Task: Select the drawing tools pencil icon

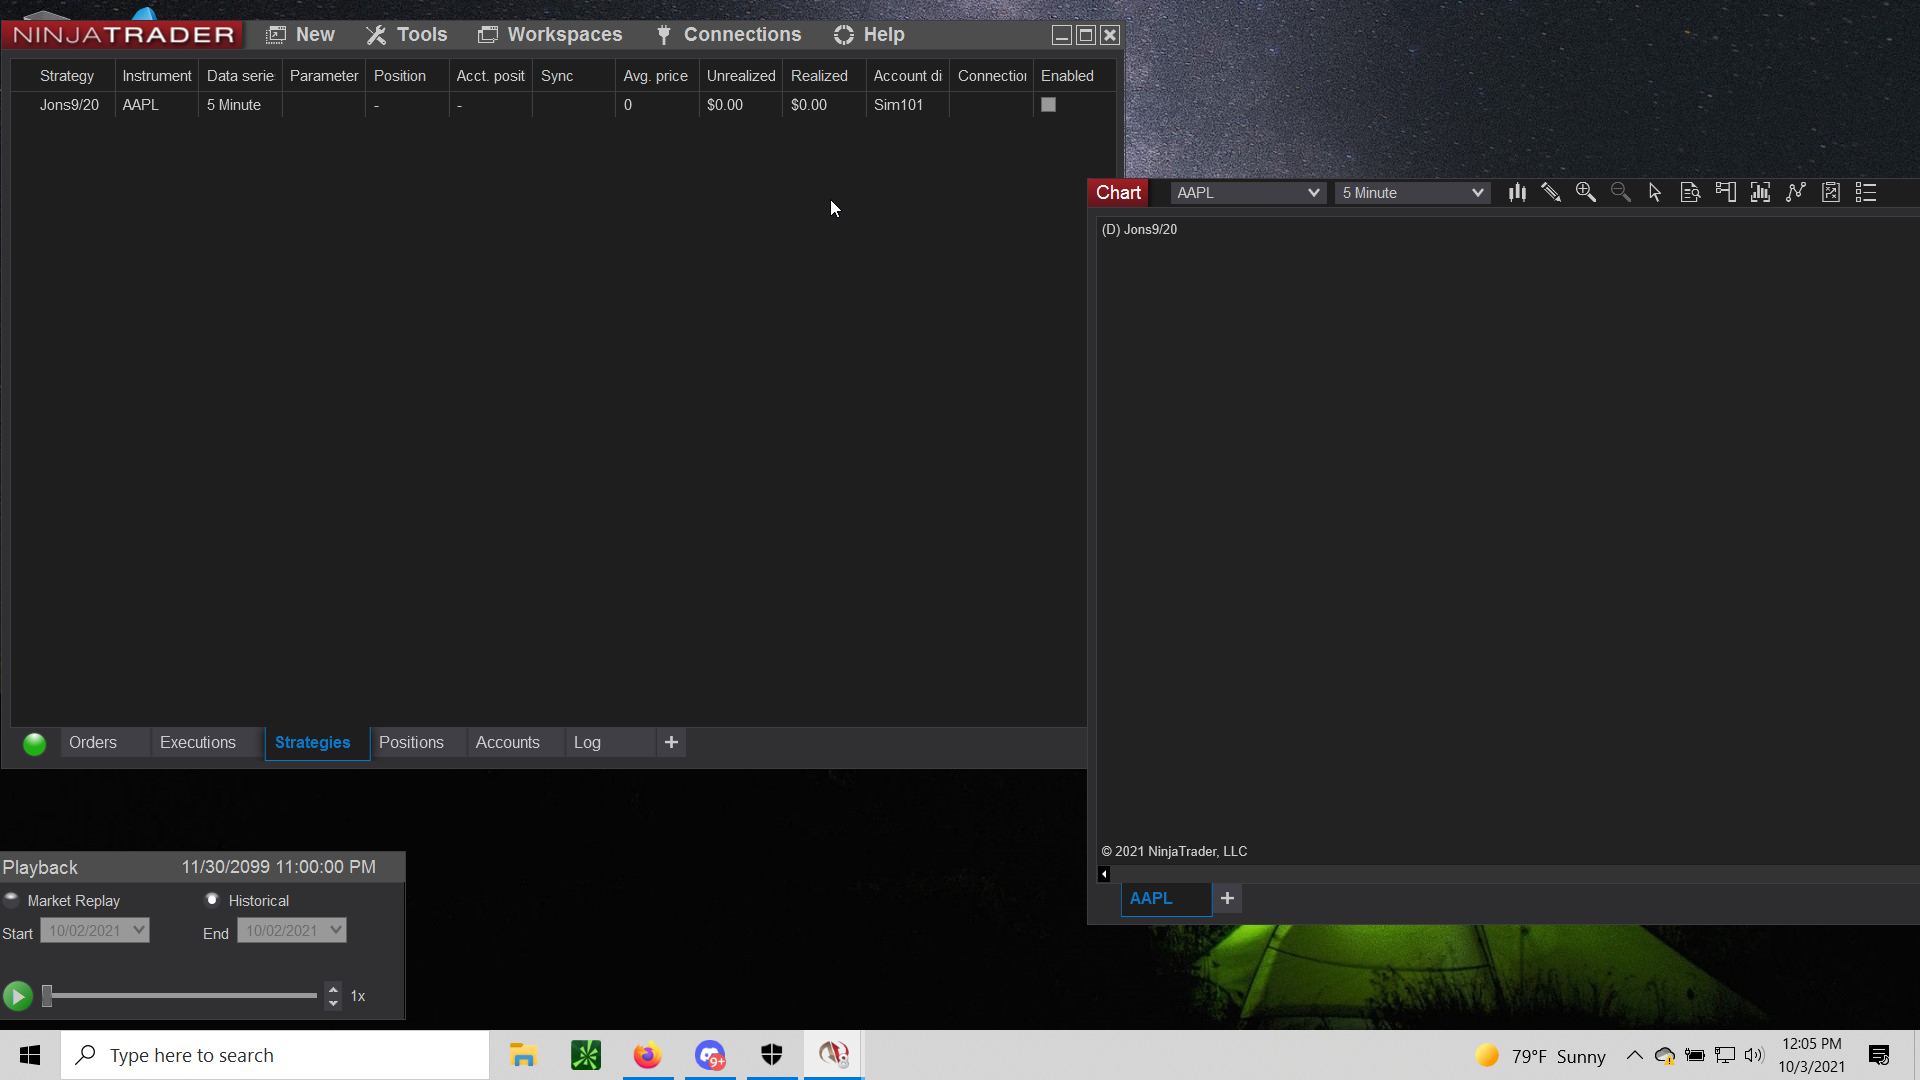Action: click(1551, 193)
